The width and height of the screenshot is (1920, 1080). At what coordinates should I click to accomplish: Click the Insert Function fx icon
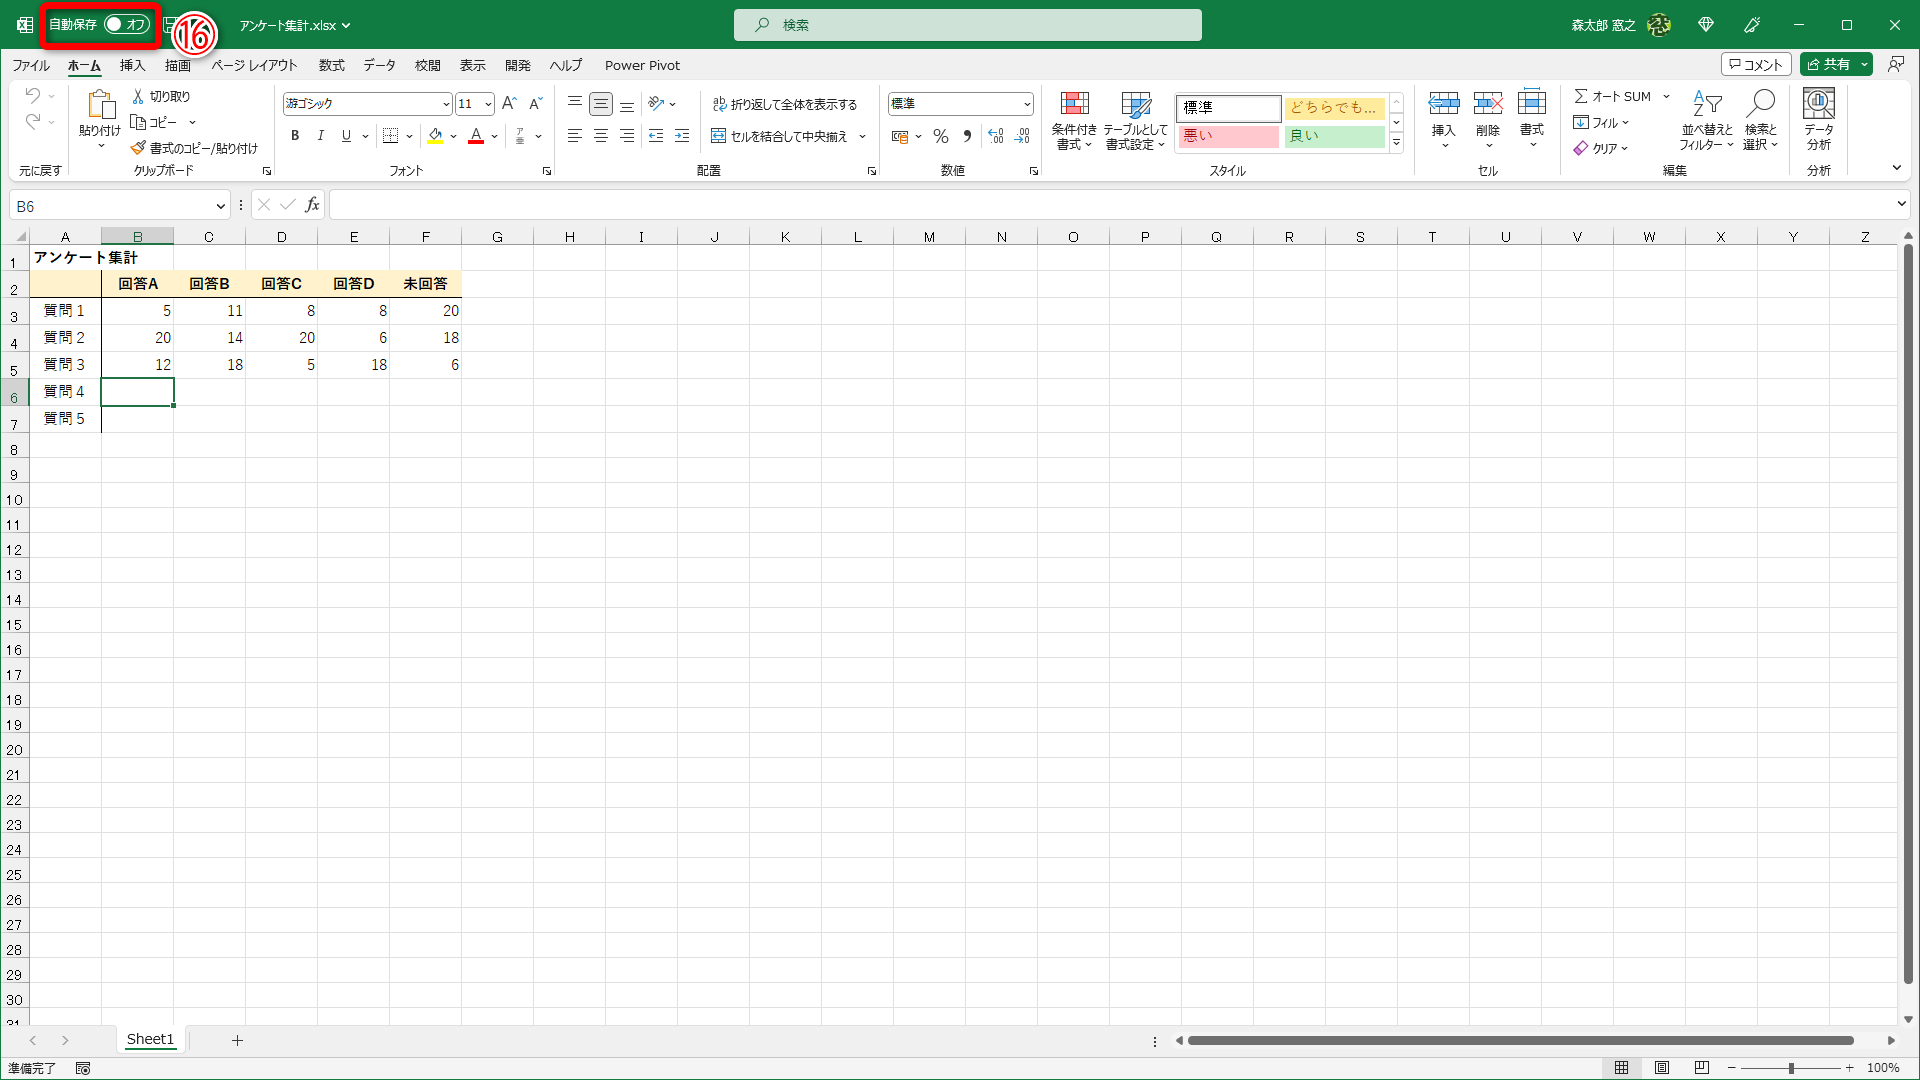click(x=312, y=205)
